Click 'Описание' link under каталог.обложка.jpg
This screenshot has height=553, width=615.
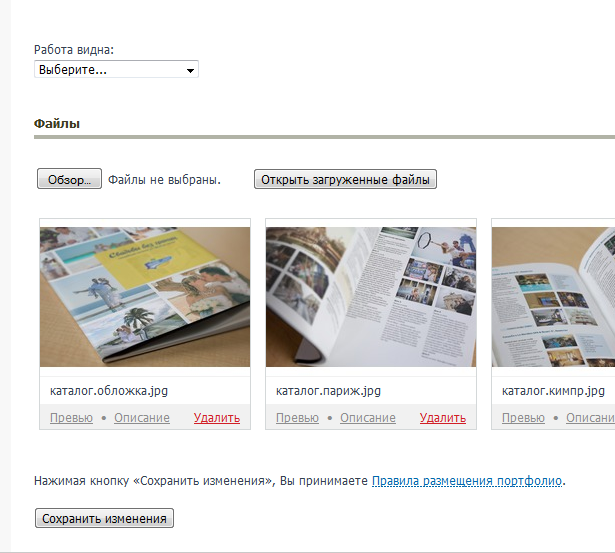[142, 418]
